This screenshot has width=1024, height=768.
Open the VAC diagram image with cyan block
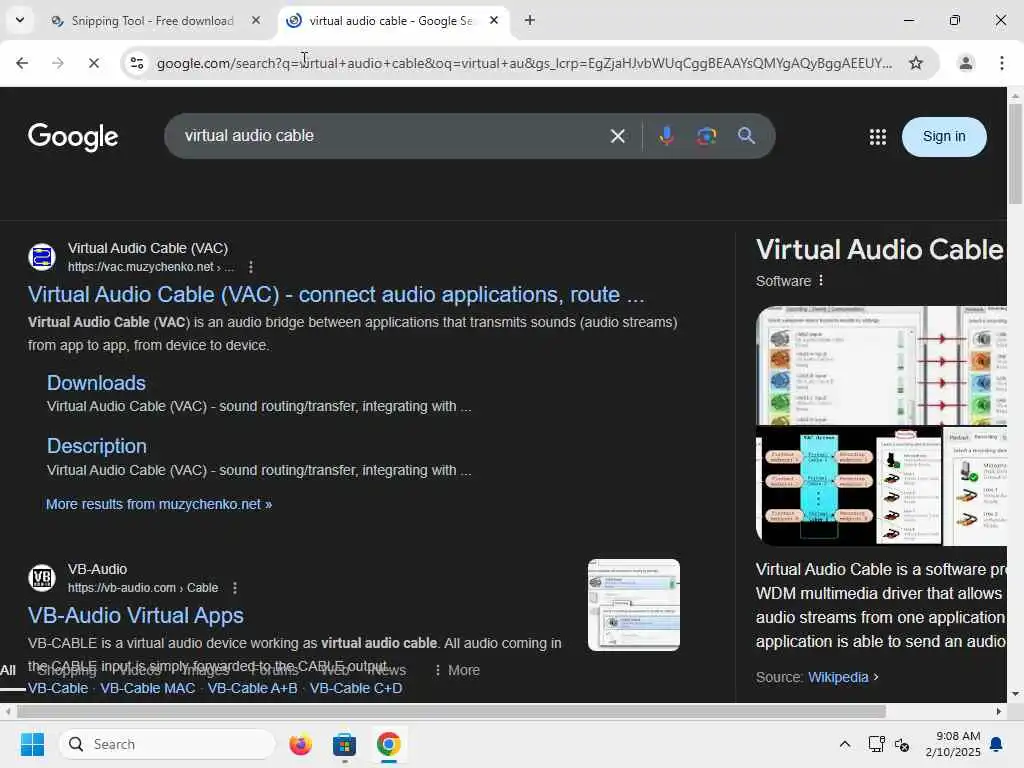[816, 485]
